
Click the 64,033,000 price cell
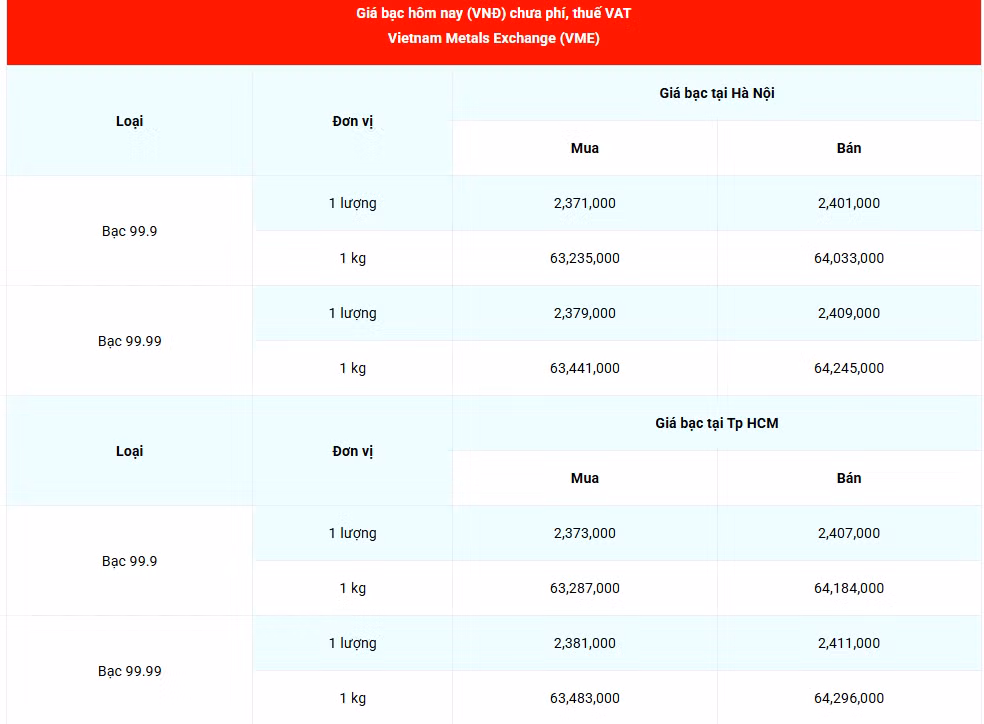click(849, 258)
